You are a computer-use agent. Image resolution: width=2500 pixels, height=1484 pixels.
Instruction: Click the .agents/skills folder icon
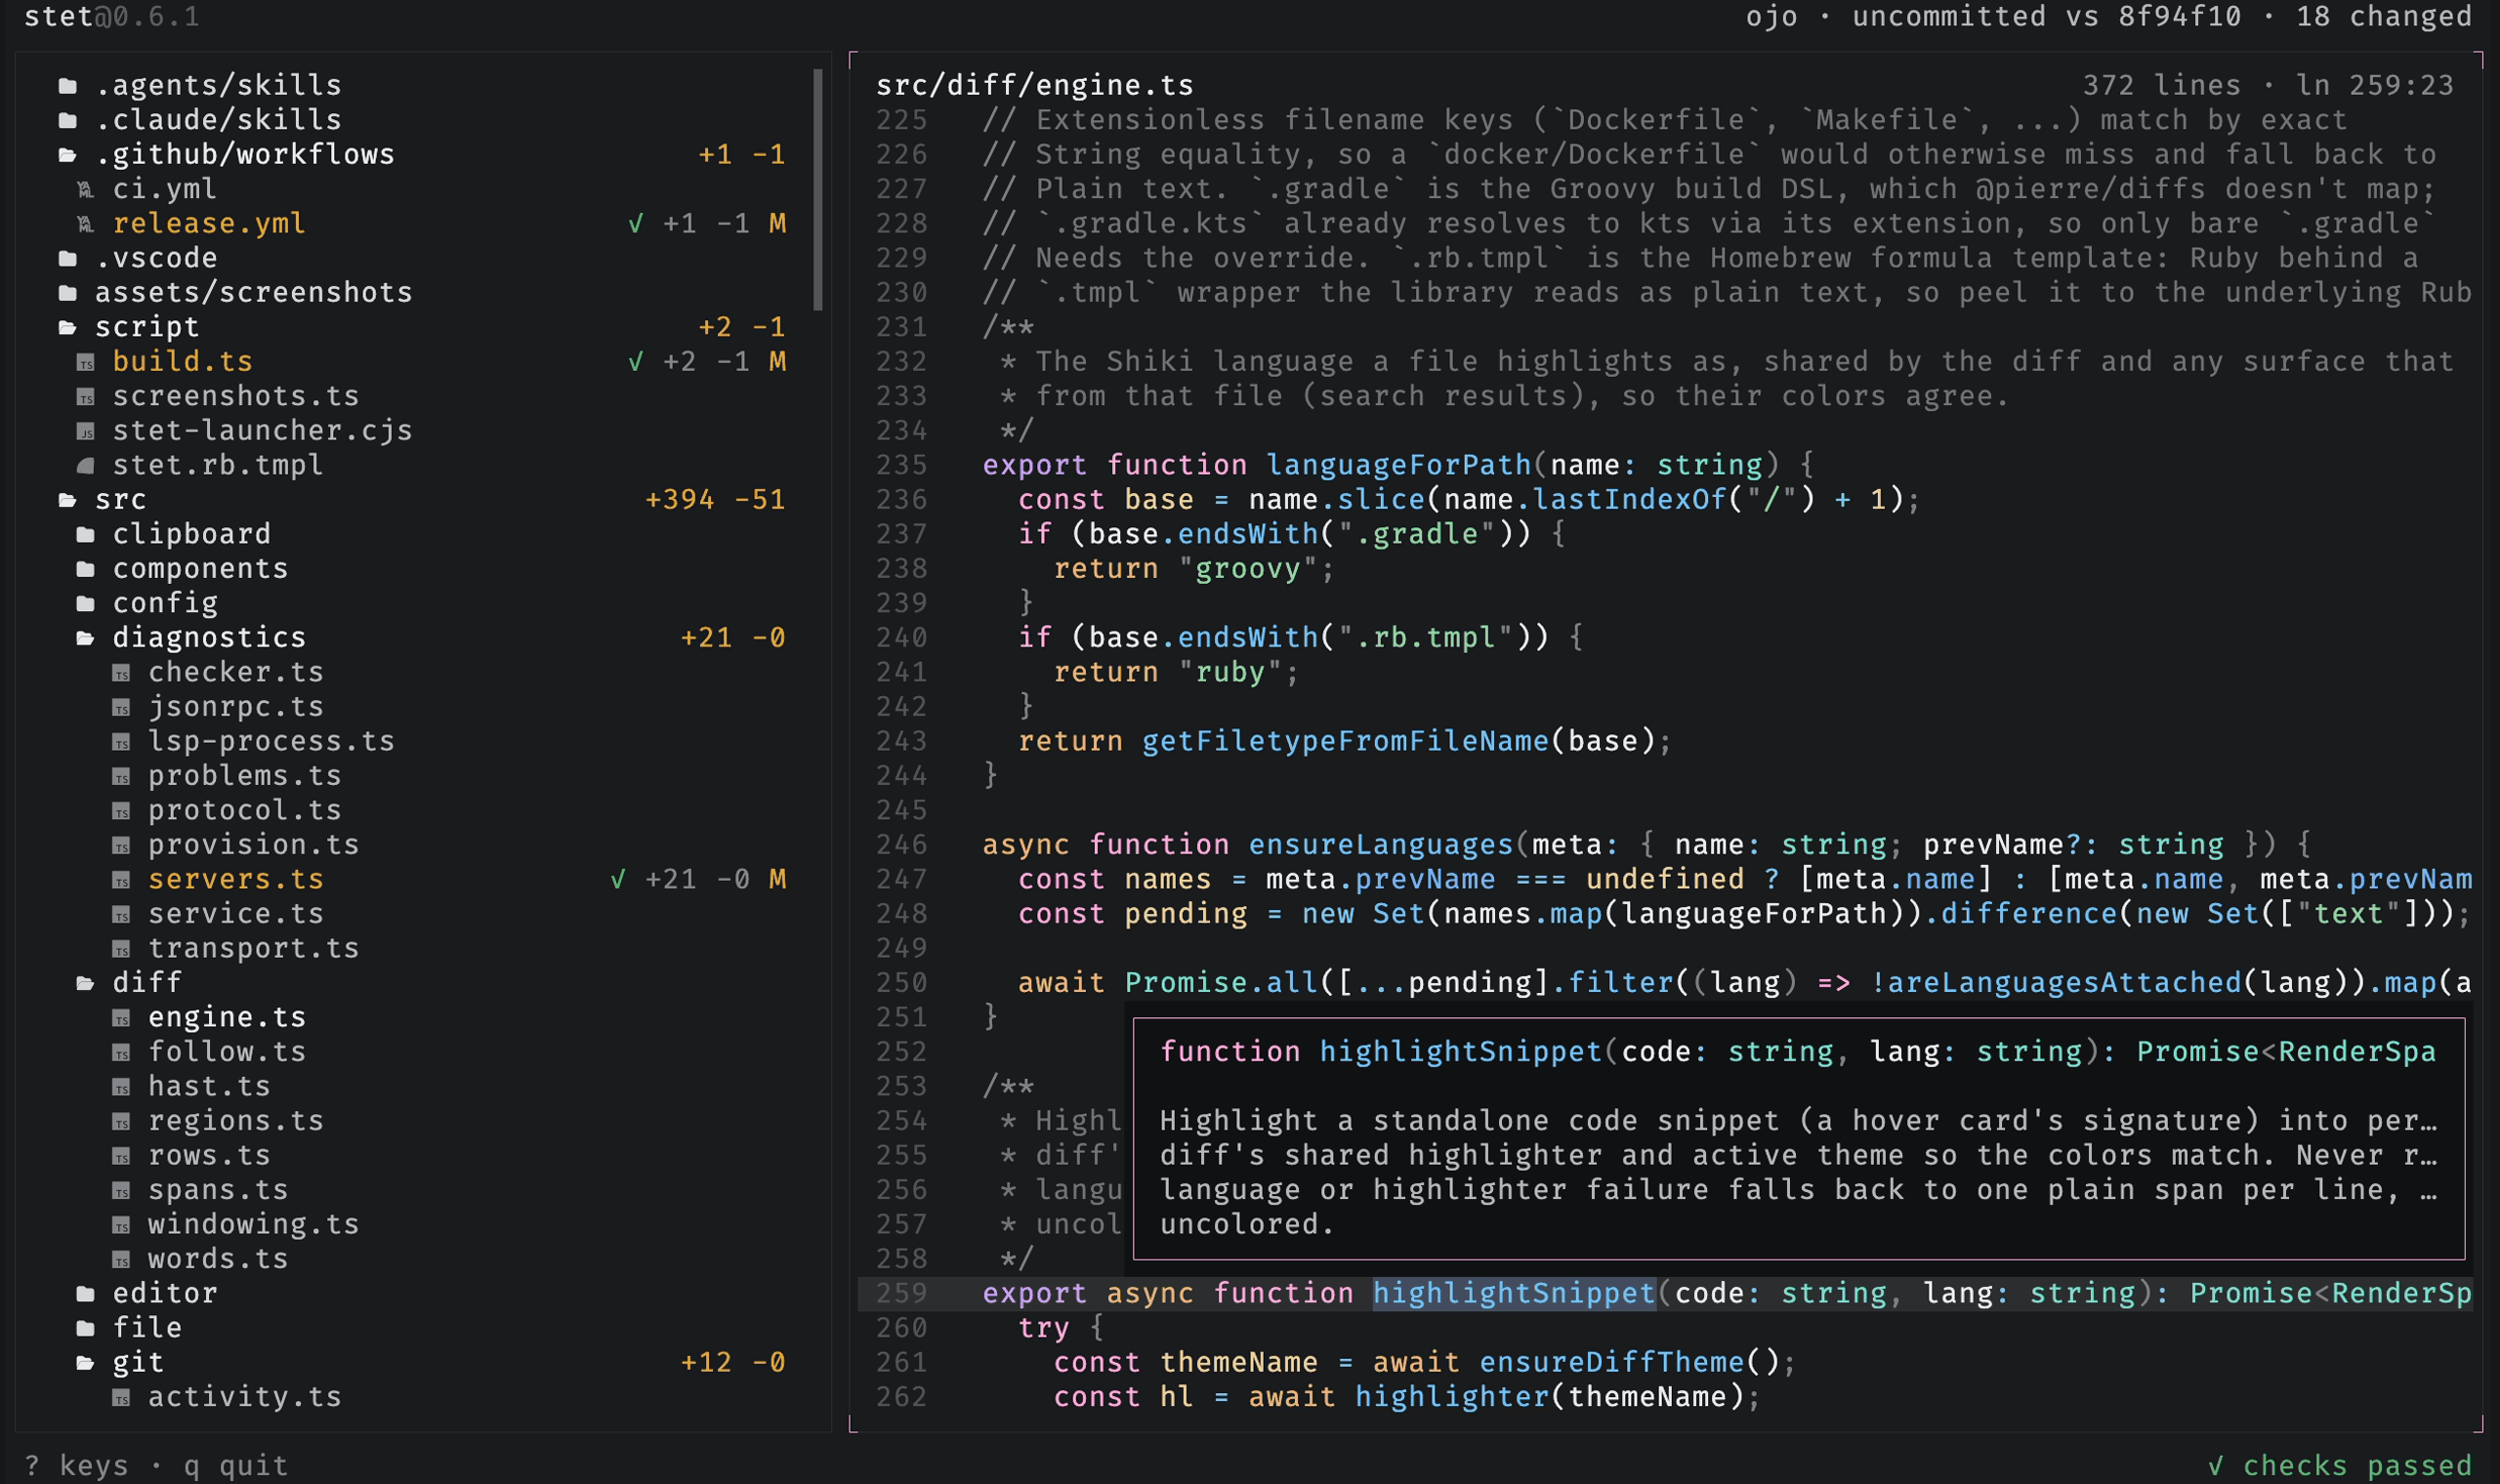coord(68,86)
